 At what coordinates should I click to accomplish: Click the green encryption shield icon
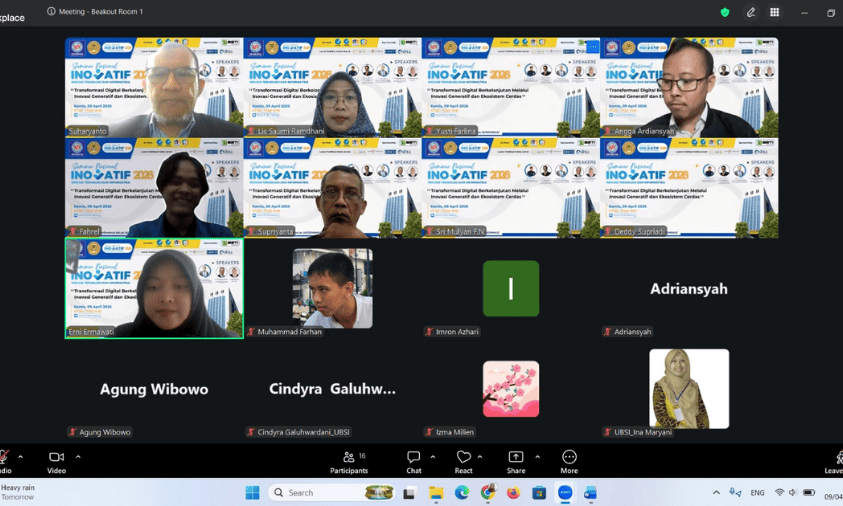click(725, 12)
